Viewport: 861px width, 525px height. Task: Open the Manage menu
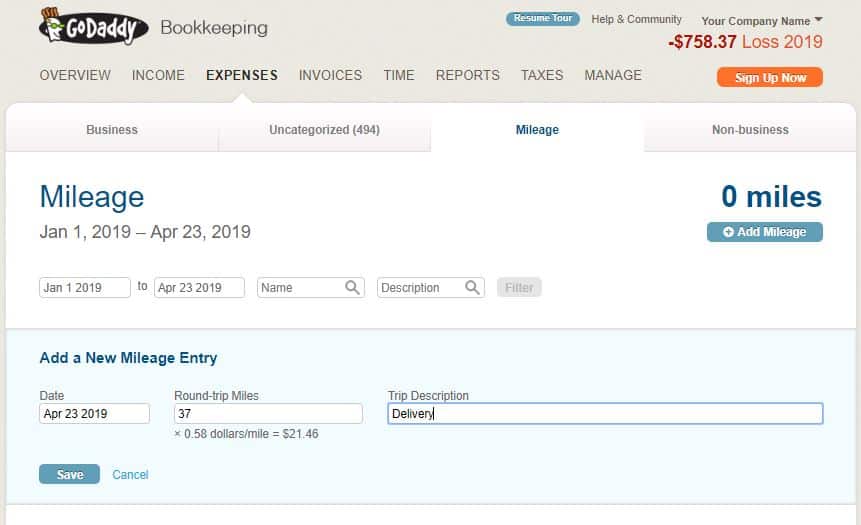click(613, 75)
